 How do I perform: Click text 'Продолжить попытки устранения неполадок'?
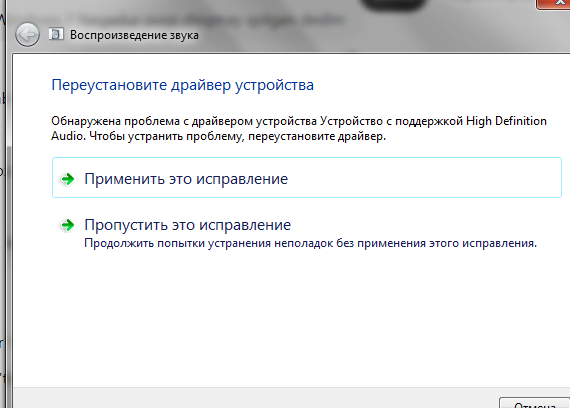(x=208, y=243)
